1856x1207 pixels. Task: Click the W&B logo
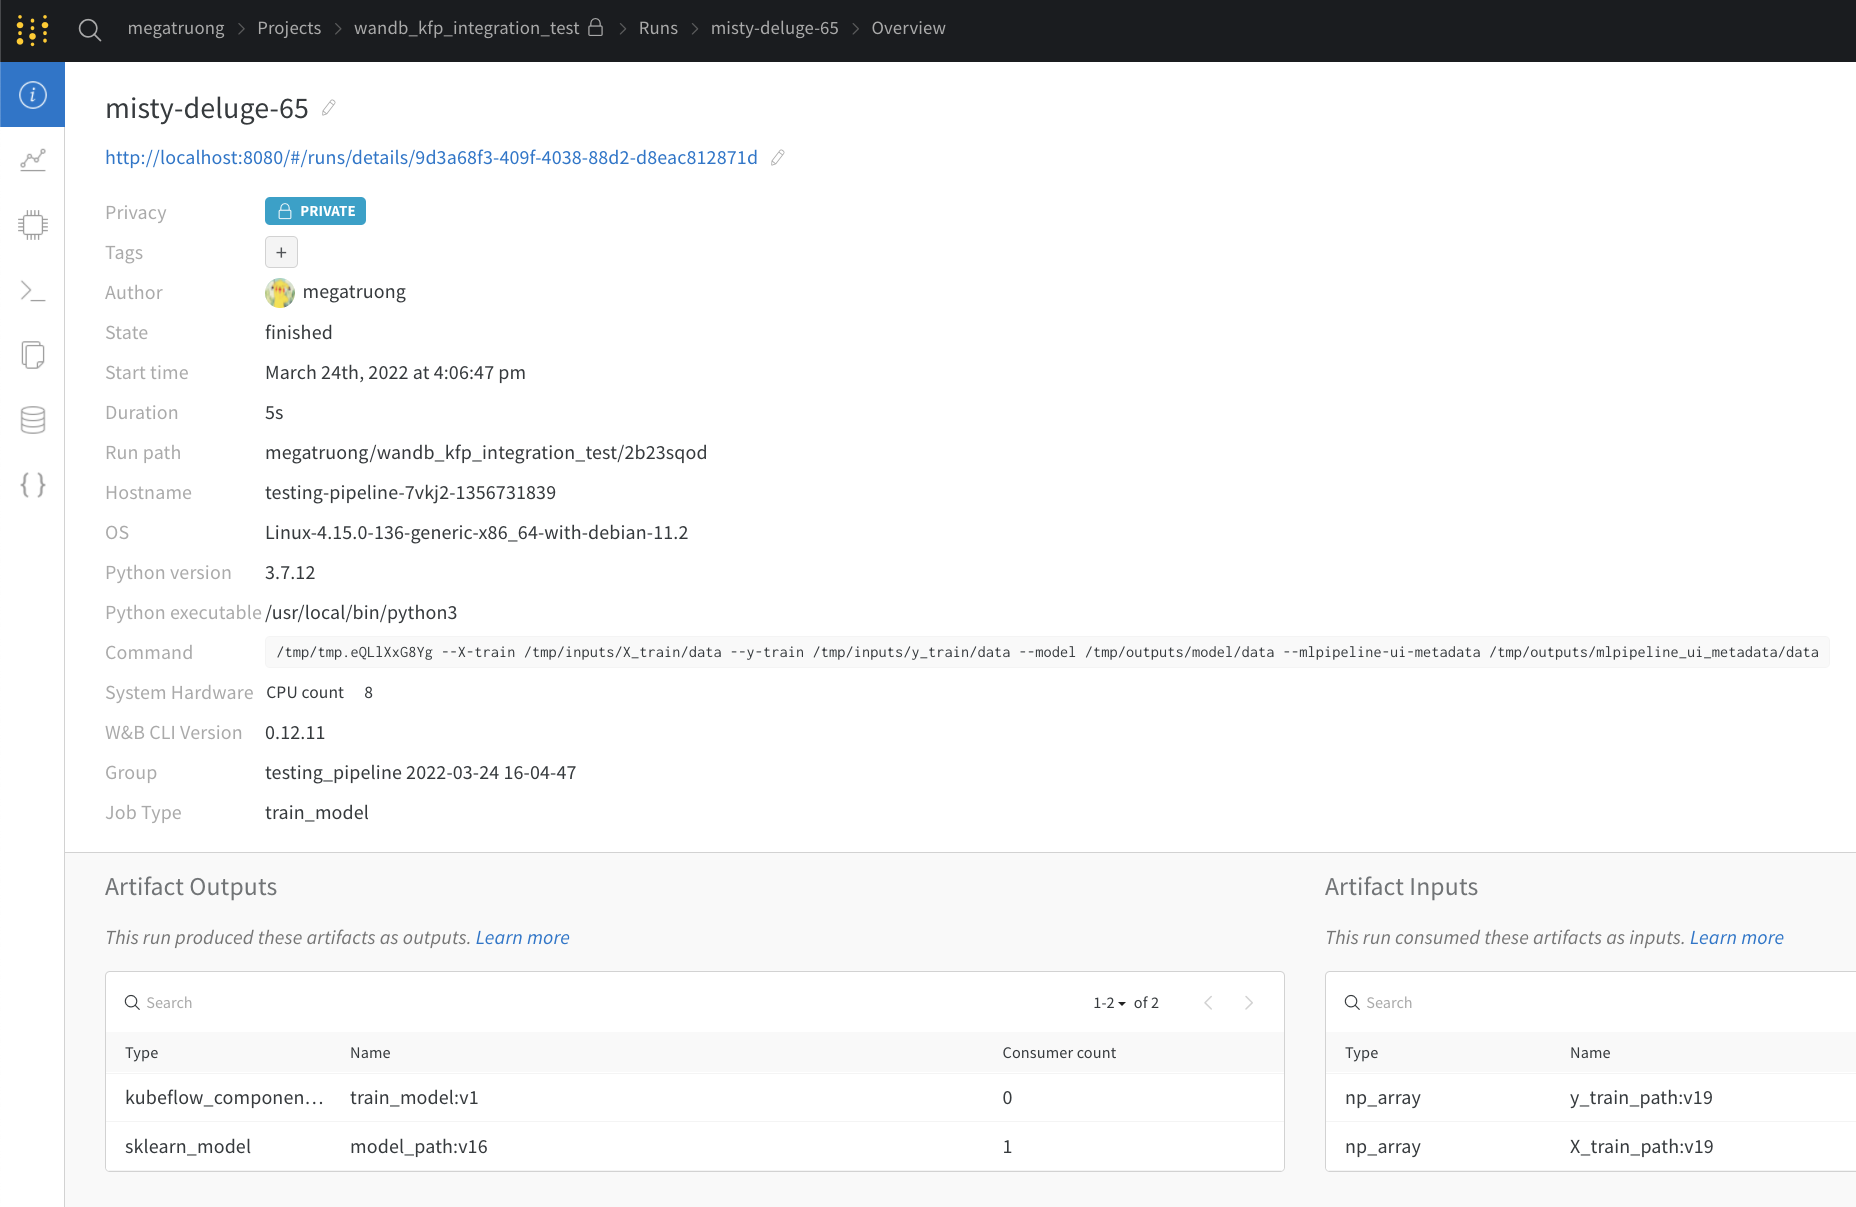click(33, 30)
